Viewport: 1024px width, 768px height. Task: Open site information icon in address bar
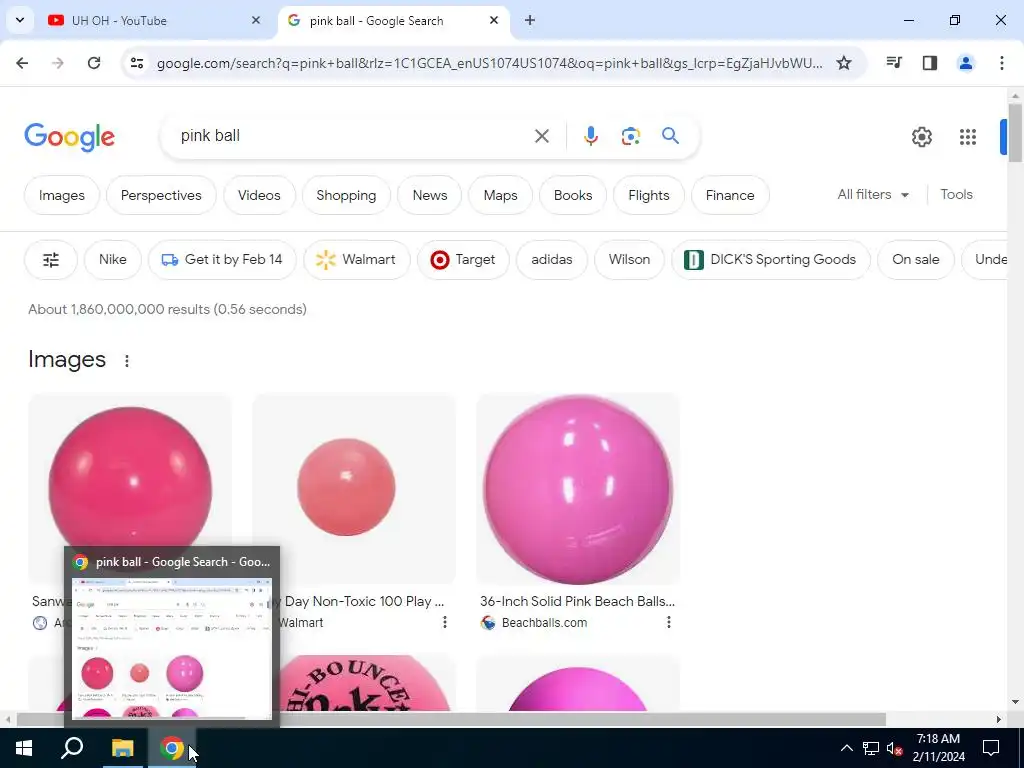click(x=137, y=63)
